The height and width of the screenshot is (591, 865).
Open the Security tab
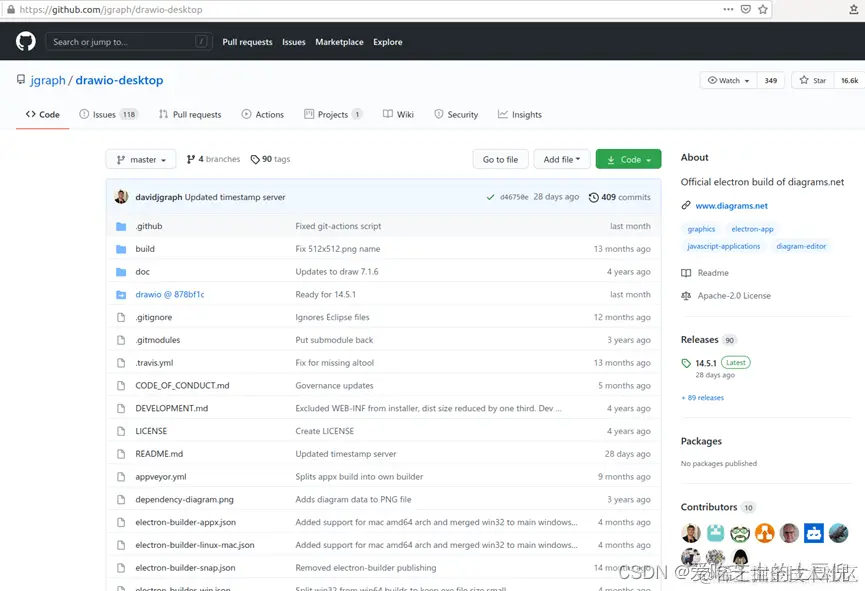click(x=456, y=114)
